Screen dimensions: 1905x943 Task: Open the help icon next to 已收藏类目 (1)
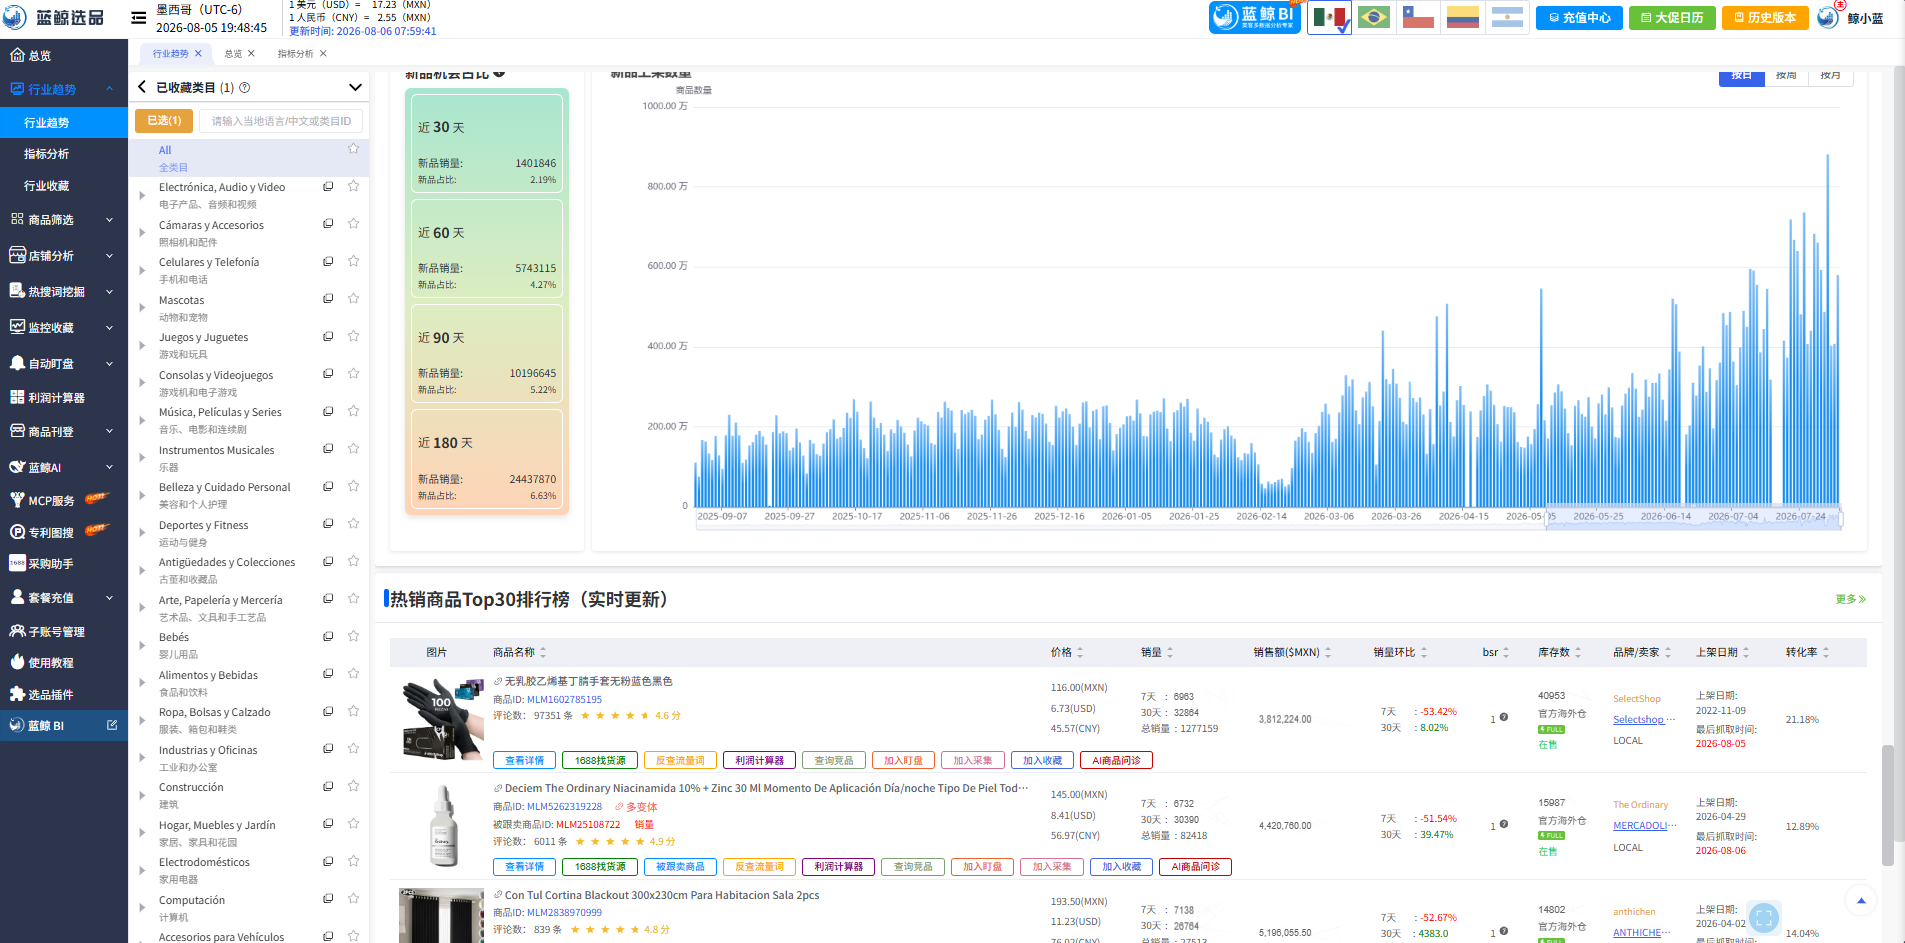pyautogui.click(x=245, y=88)
